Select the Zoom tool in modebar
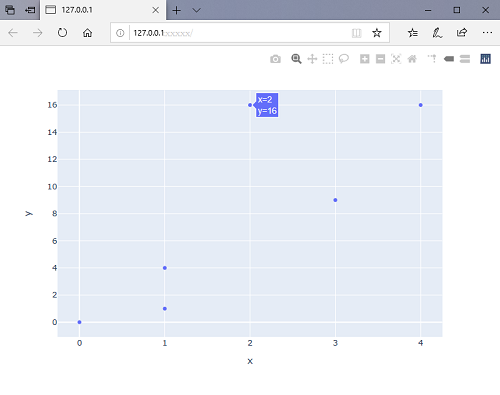 (296, 59)
